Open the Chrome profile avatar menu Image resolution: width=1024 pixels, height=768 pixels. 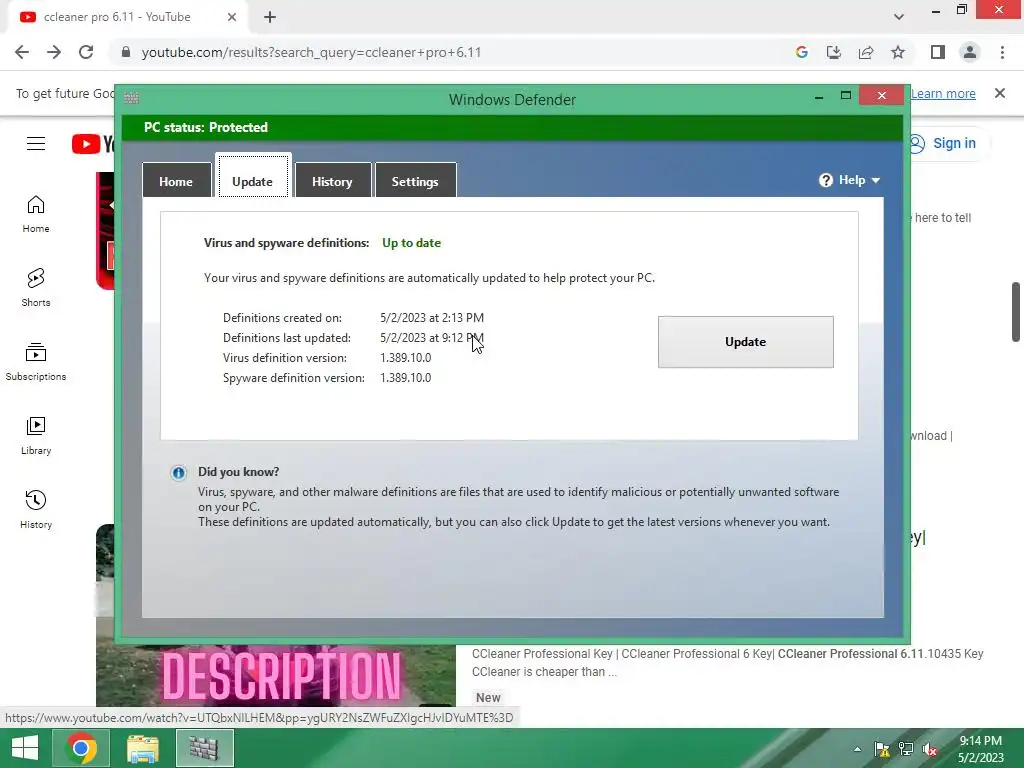[x=970, y=52]
